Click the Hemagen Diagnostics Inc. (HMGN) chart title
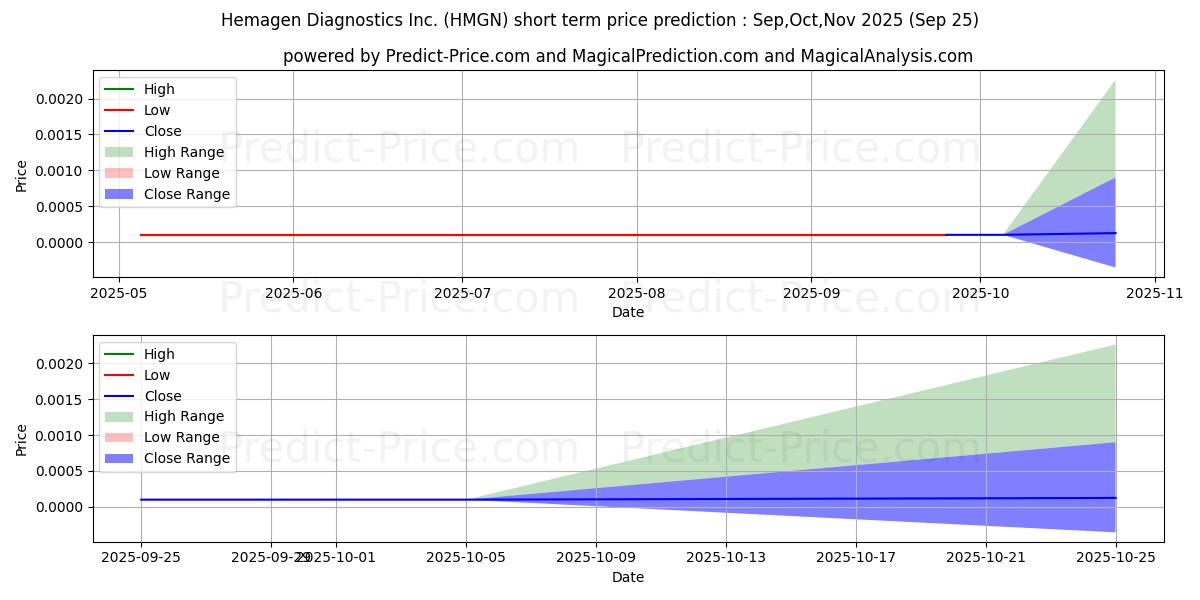The width and height of the screenshot is (1200, 600). tap(599, 20)
